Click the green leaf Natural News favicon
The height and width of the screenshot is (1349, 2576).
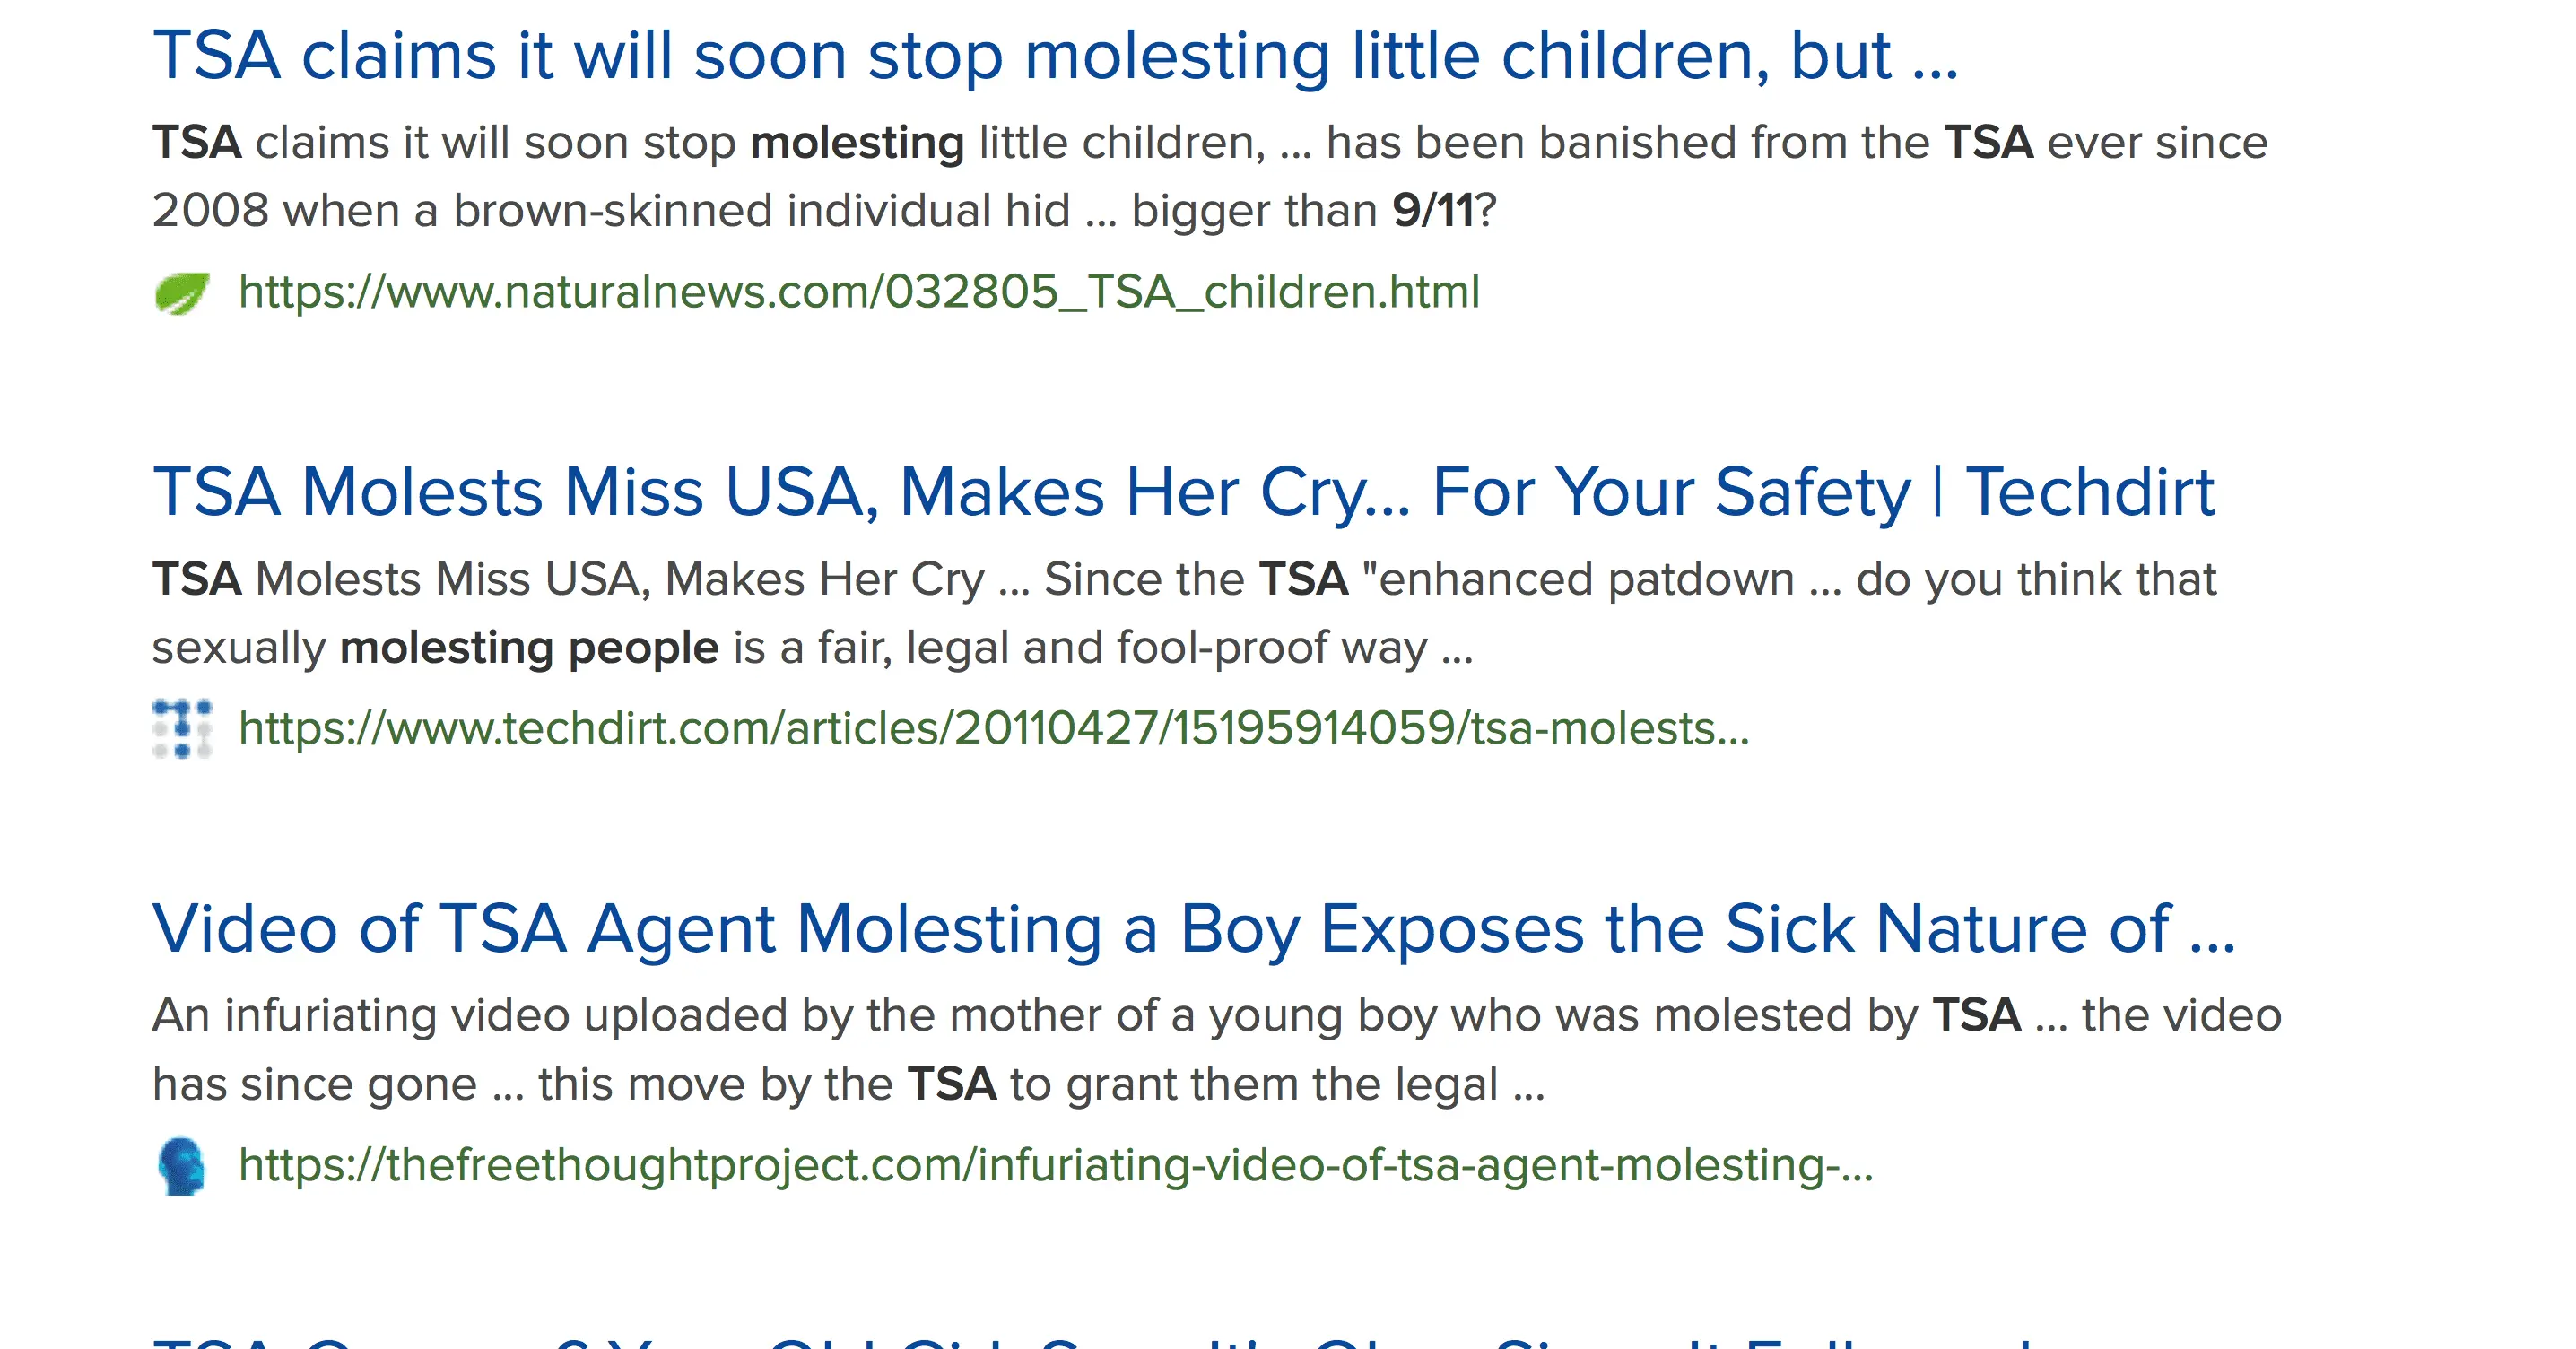click(182, 293)
